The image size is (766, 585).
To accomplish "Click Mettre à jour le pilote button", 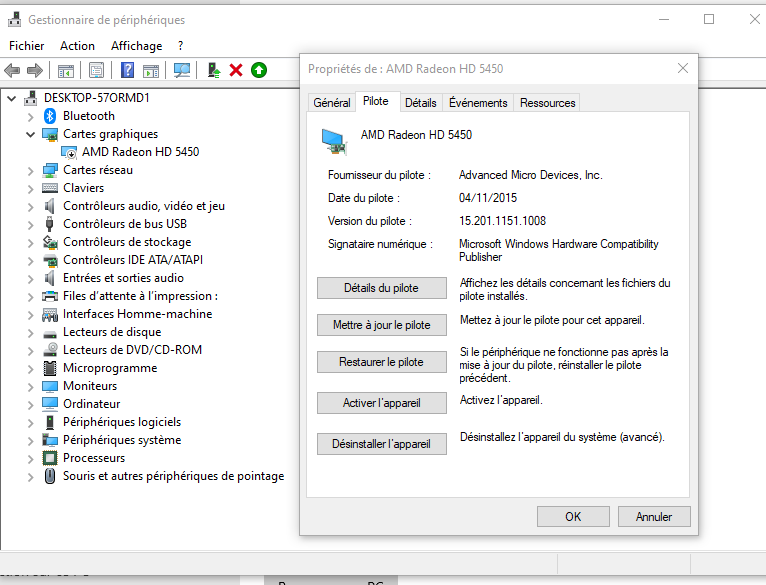I will tap(382, 325).
